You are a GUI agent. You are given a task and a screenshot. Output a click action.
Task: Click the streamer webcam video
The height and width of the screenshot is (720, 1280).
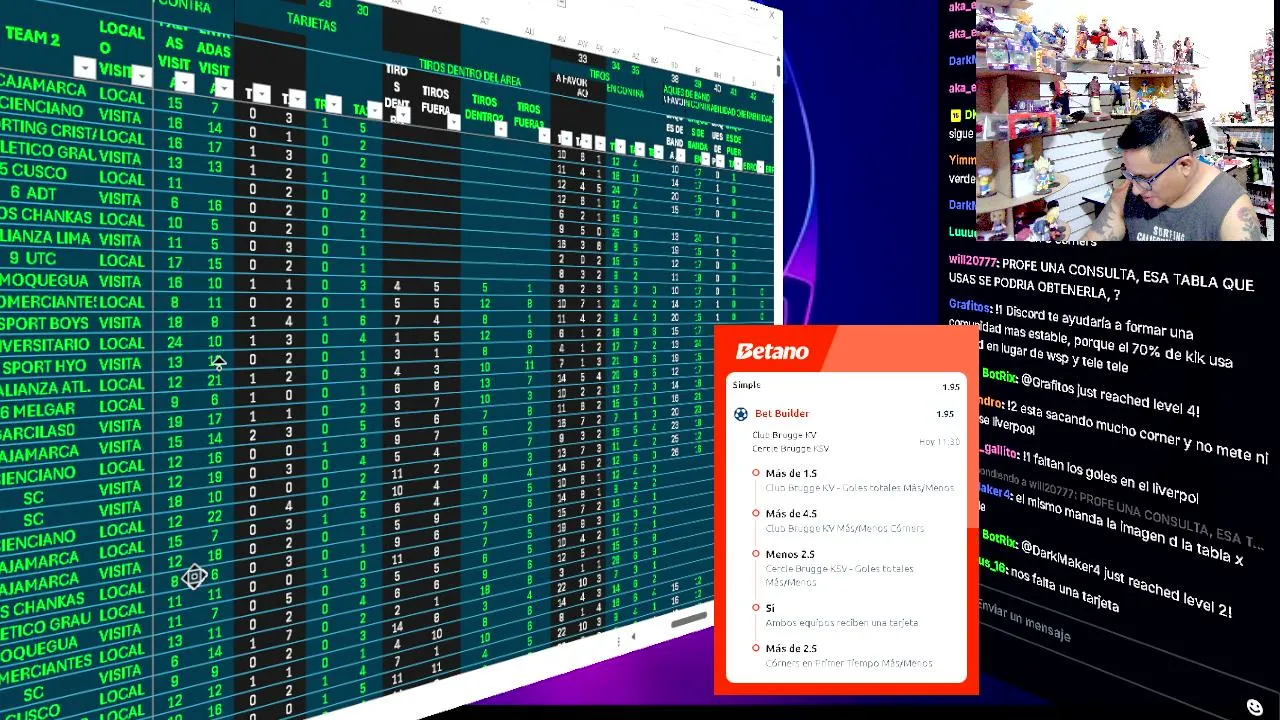1124,121
